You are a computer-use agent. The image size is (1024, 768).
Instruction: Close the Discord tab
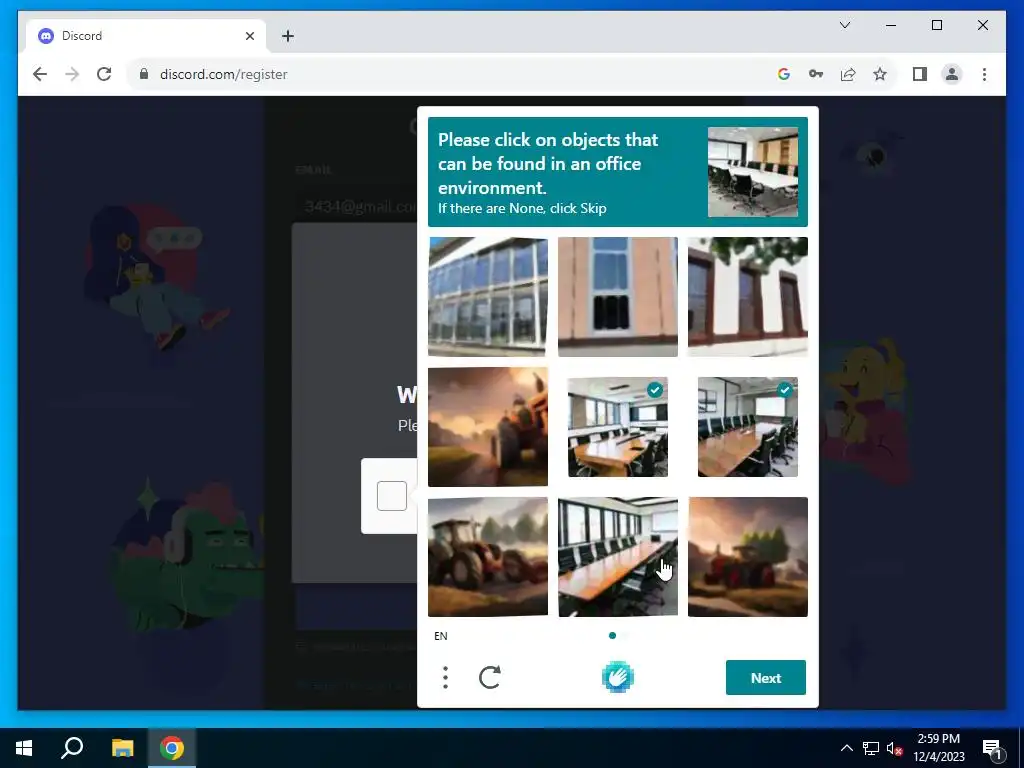pyautogui.click(x=249, y=36)
